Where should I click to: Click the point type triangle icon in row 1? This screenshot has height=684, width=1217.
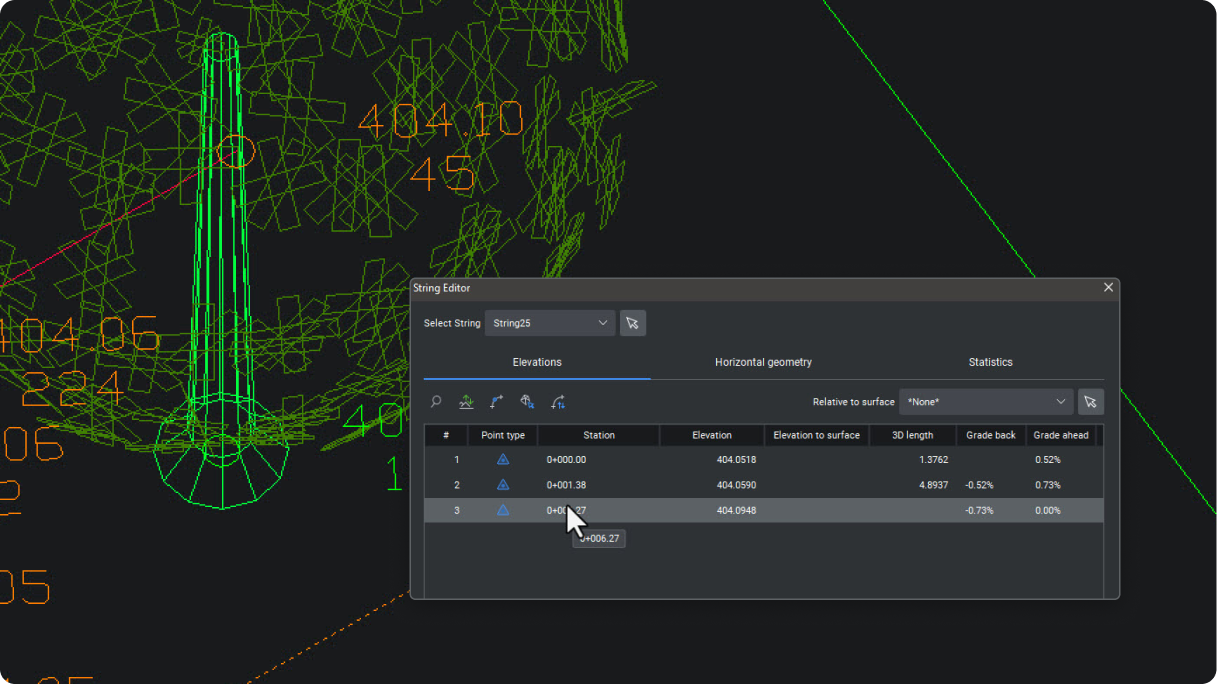(x=503, y=460)
